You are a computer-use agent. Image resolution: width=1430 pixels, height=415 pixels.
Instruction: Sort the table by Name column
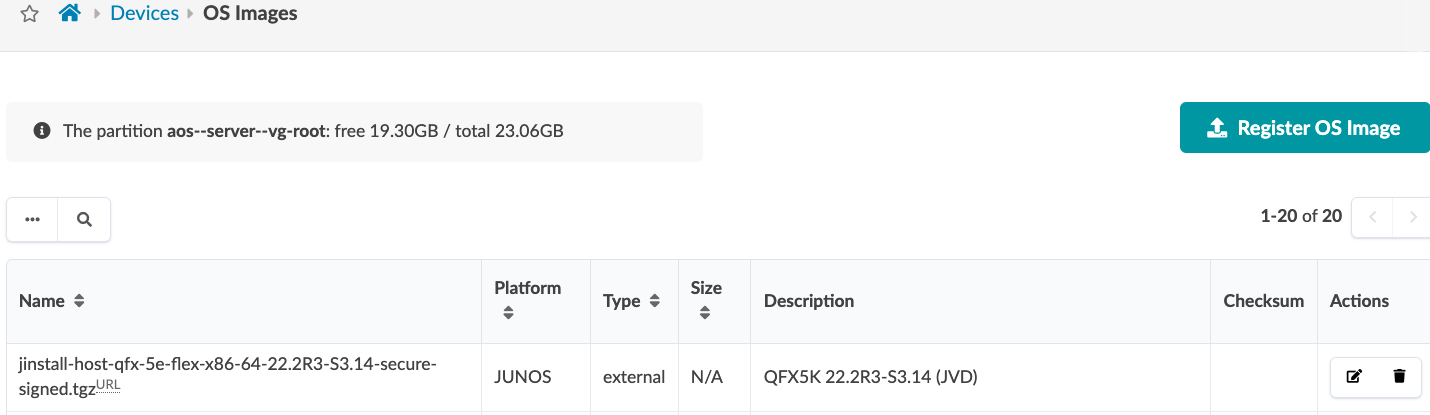[x=79, y=301]
